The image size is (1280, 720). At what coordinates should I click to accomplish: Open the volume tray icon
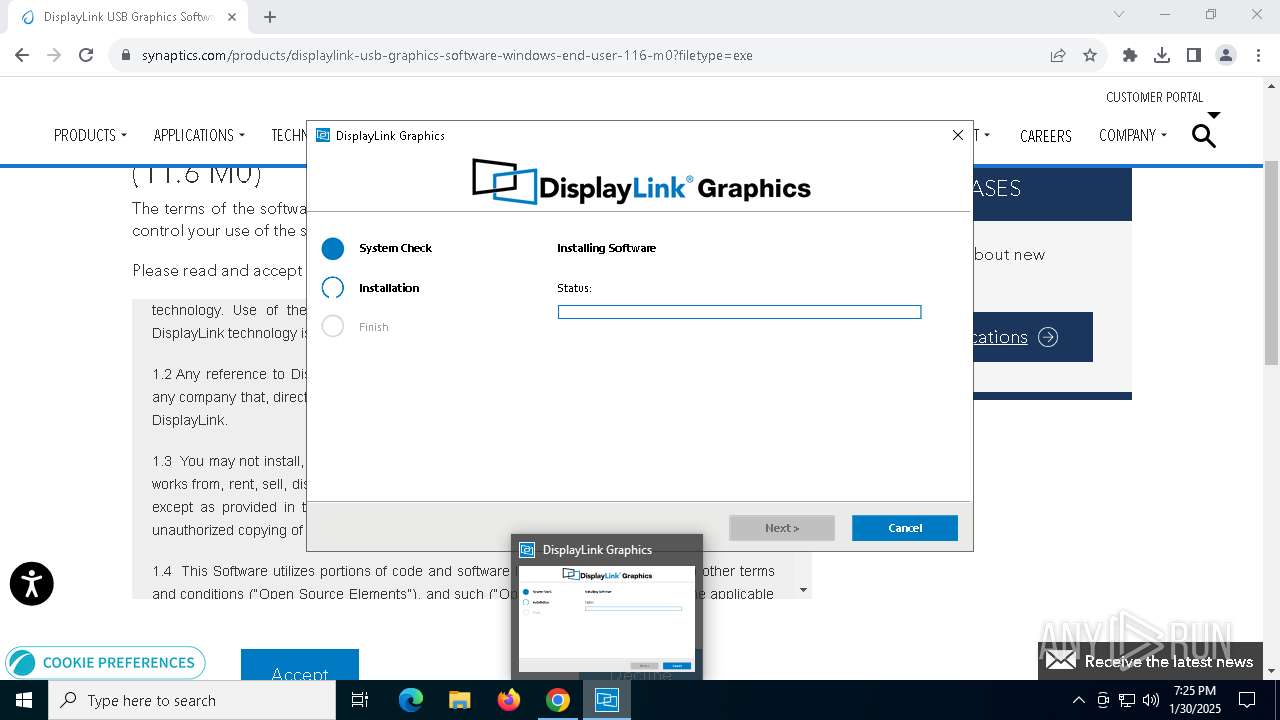tap(1151, 700)
